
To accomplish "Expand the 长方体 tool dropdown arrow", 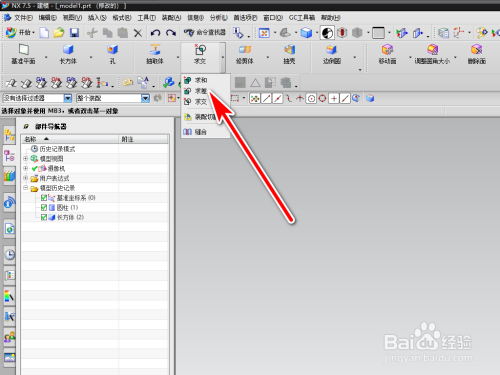I will [91, 57].
